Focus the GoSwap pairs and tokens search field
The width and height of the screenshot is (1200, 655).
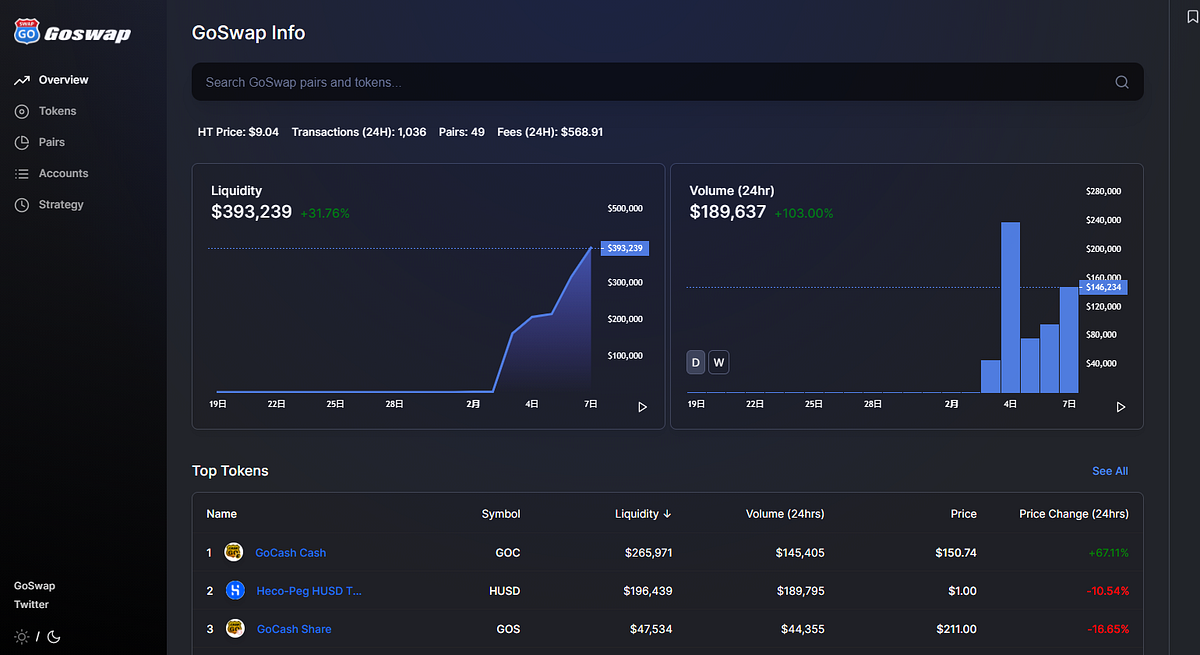pyautogui.click(x=667, y=82)
